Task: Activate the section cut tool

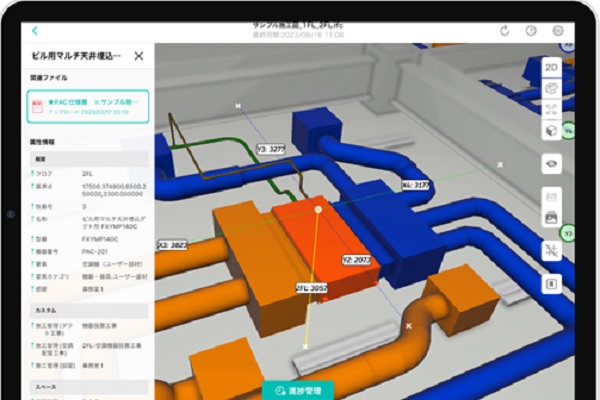Action: [550, 250]
